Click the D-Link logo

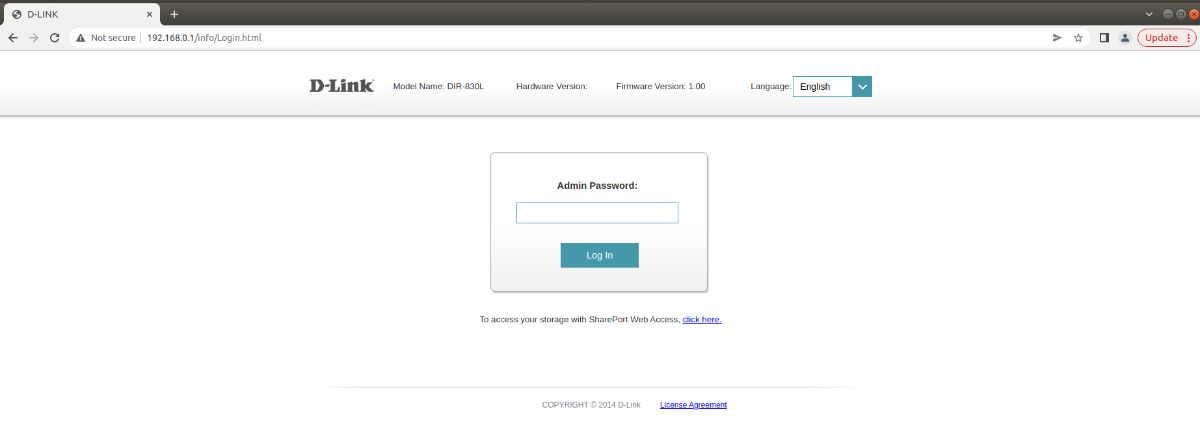click(x=342, y=86)
